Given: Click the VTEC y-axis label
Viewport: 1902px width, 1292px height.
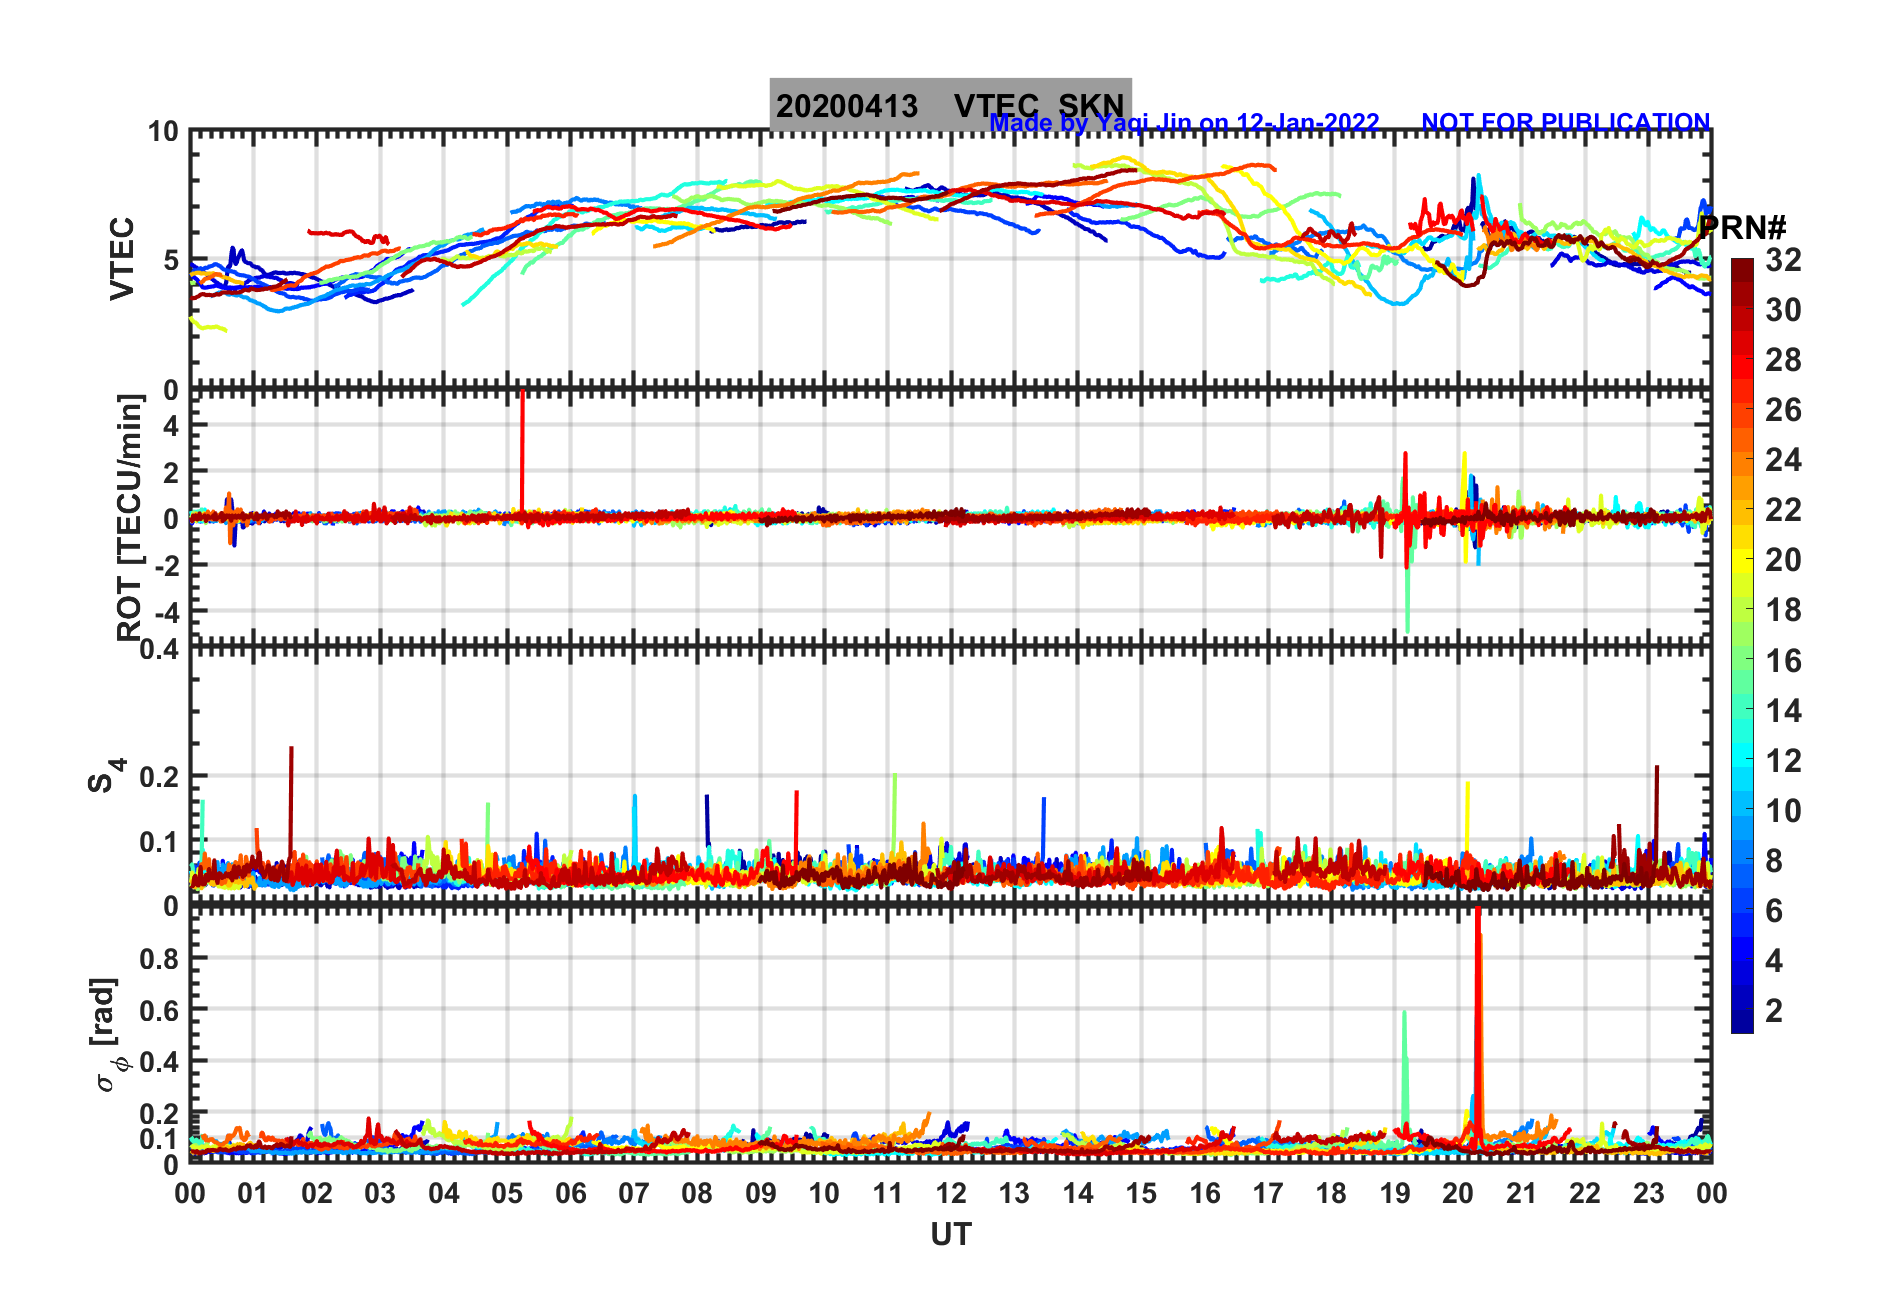Looking at the screenshot, I should (122, 258).
